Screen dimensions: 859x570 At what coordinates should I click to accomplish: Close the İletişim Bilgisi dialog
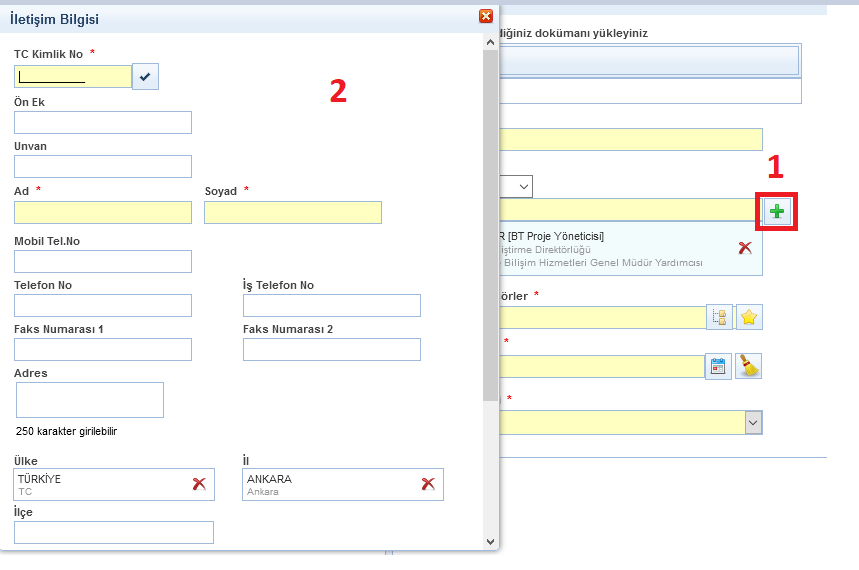[x=486, y=16]
